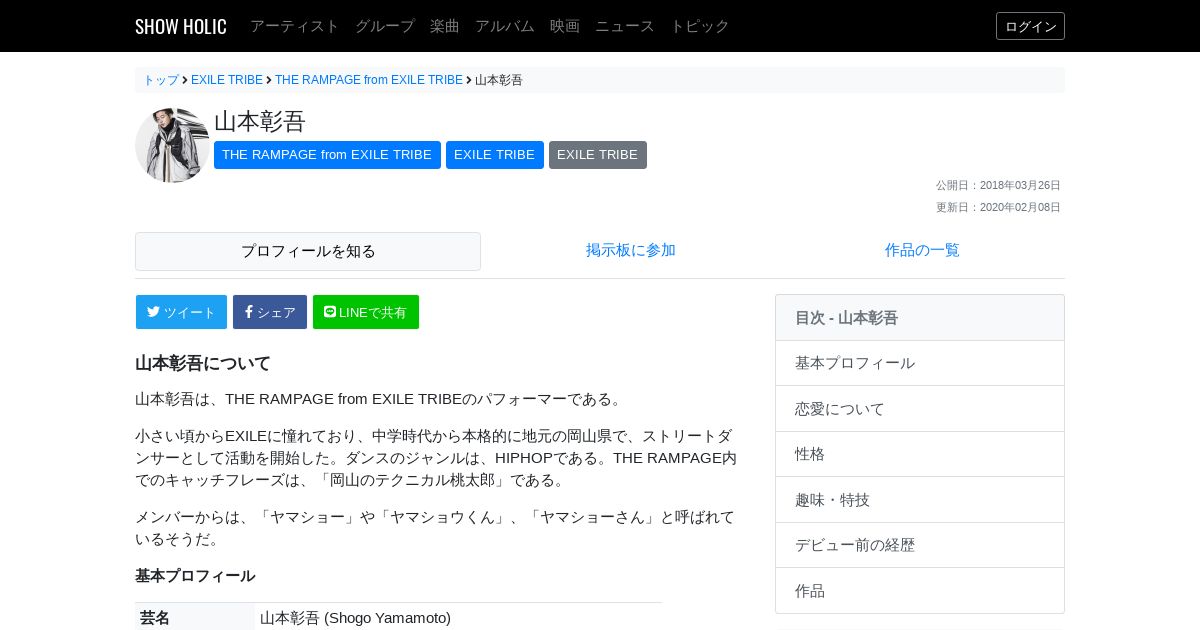Select the blue EXILE TRIBE tag
Screen dimensions: 1200x630
pyautogui.click(x=495, y=155)
